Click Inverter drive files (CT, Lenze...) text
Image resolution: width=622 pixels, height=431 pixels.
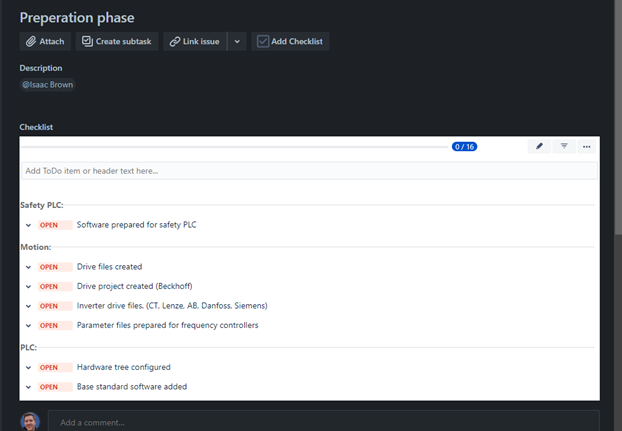click(x=172, y=306)
